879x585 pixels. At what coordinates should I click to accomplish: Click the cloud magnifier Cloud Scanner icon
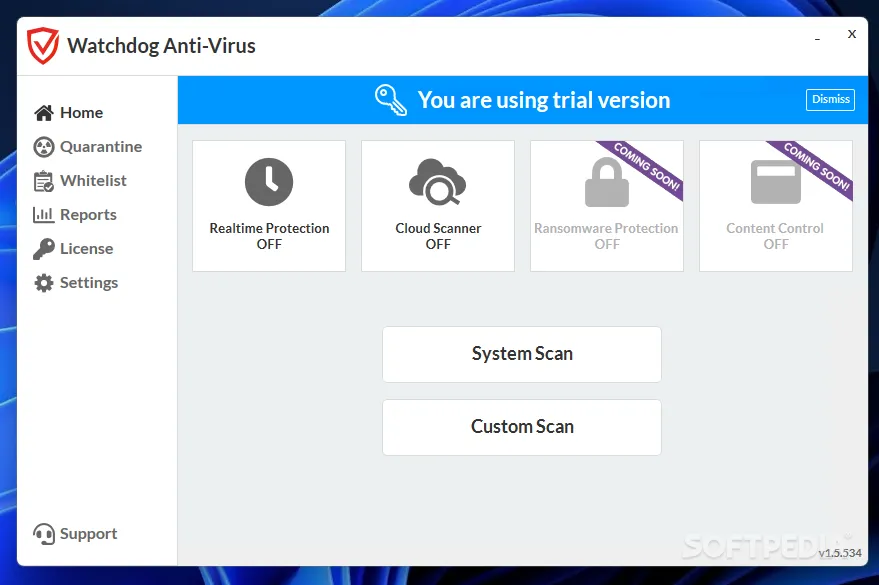click(x=438, y=183)
